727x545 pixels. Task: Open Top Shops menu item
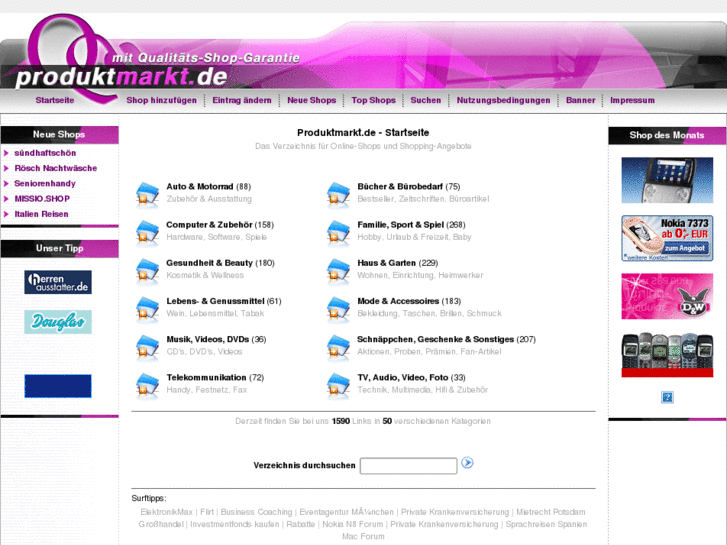point(373,100)
